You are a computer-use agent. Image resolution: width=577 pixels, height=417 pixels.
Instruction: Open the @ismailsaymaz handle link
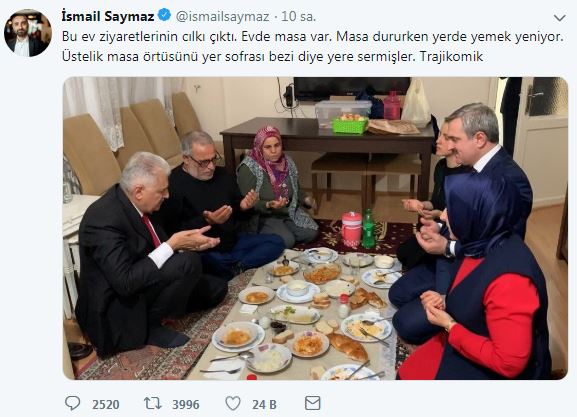pyautogui.click(x=223, y=17)
